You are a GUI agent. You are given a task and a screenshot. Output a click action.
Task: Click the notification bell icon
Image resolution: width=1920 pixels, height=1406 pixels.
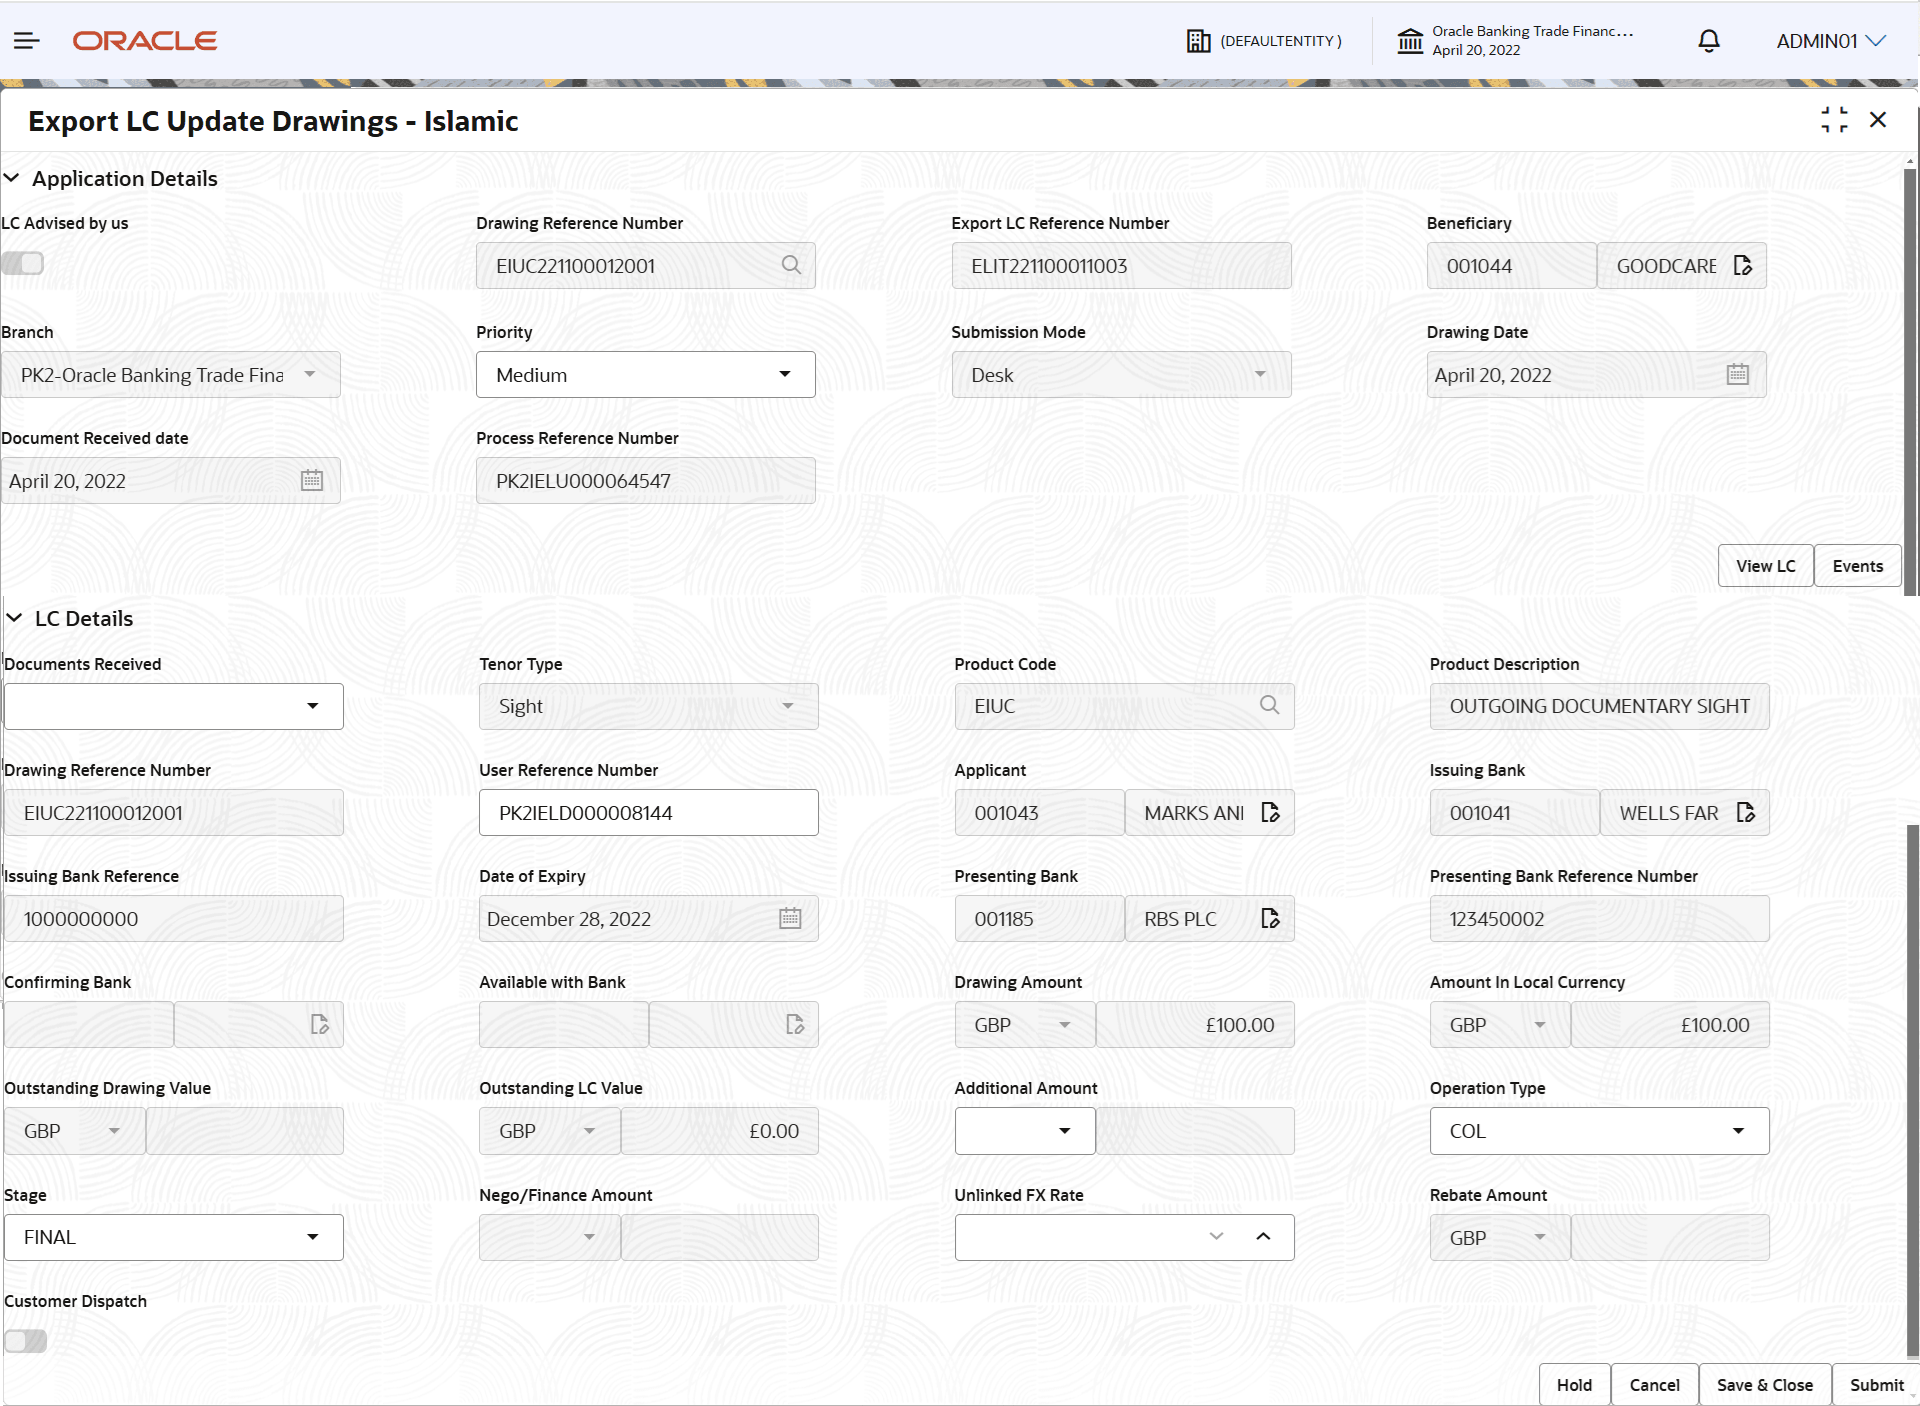[x=1709, y=41]
